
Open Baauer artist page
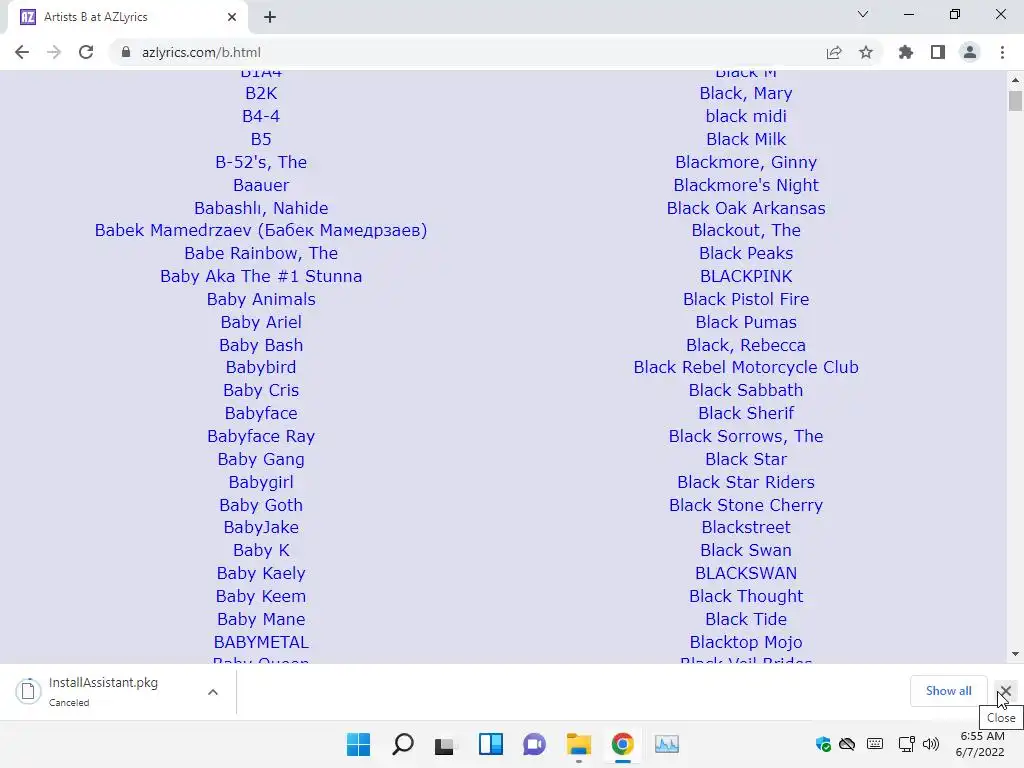261,185
